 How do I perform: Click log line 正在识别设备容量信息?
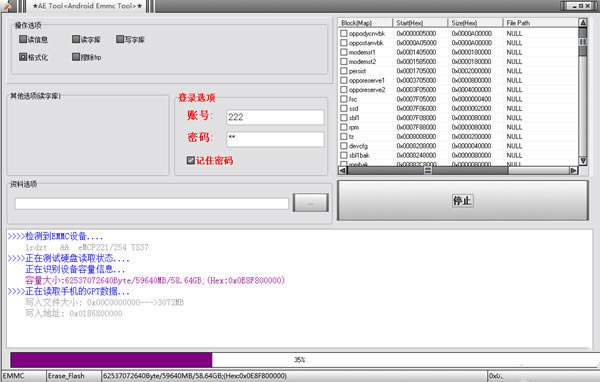point(75,269)
